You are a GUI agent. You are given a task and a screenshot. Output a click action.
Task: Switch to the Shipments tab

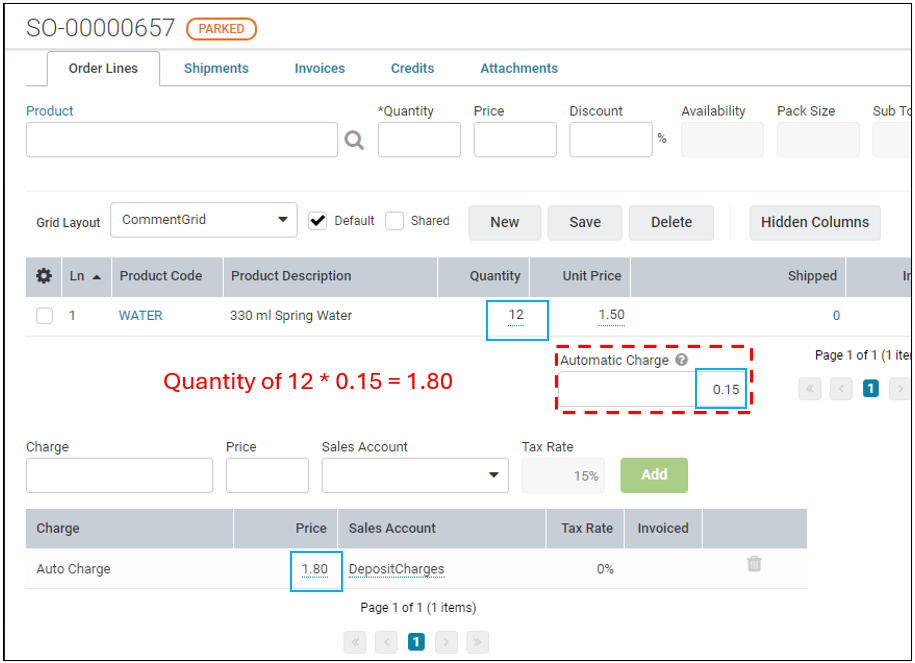click(216, 68)
